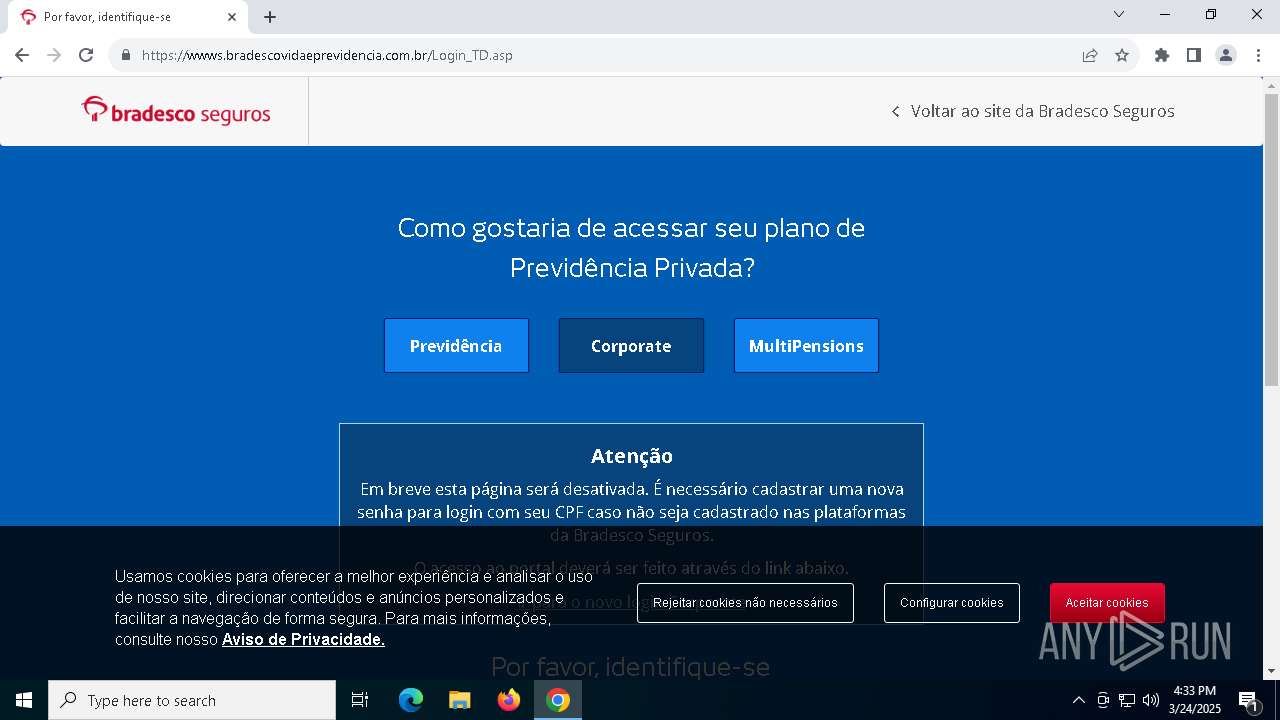This screenshot has height=720, width=1280.
Task: Open Chrome three-dot menu
Action: pos(1258,55)
